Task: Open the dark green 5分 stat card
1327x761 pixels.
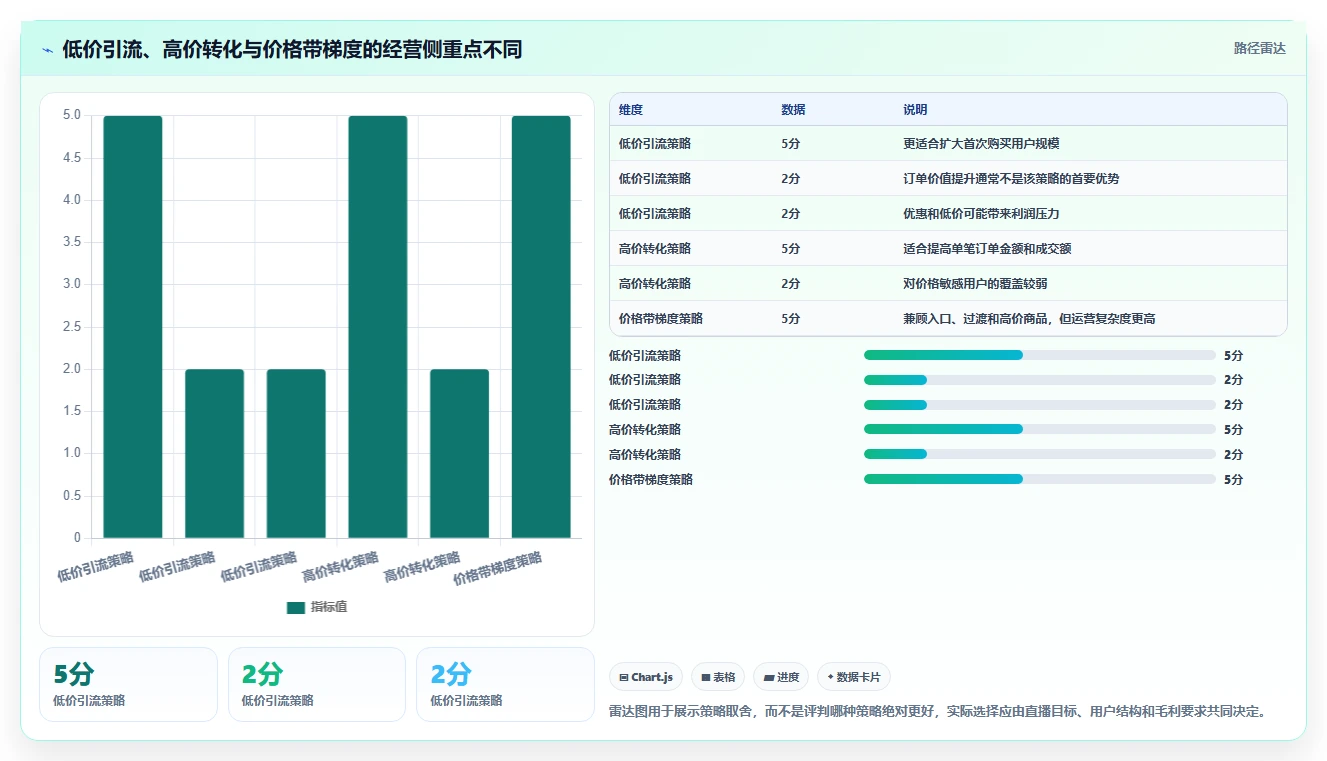Action: pyautogui.click(x=128, y=684)
